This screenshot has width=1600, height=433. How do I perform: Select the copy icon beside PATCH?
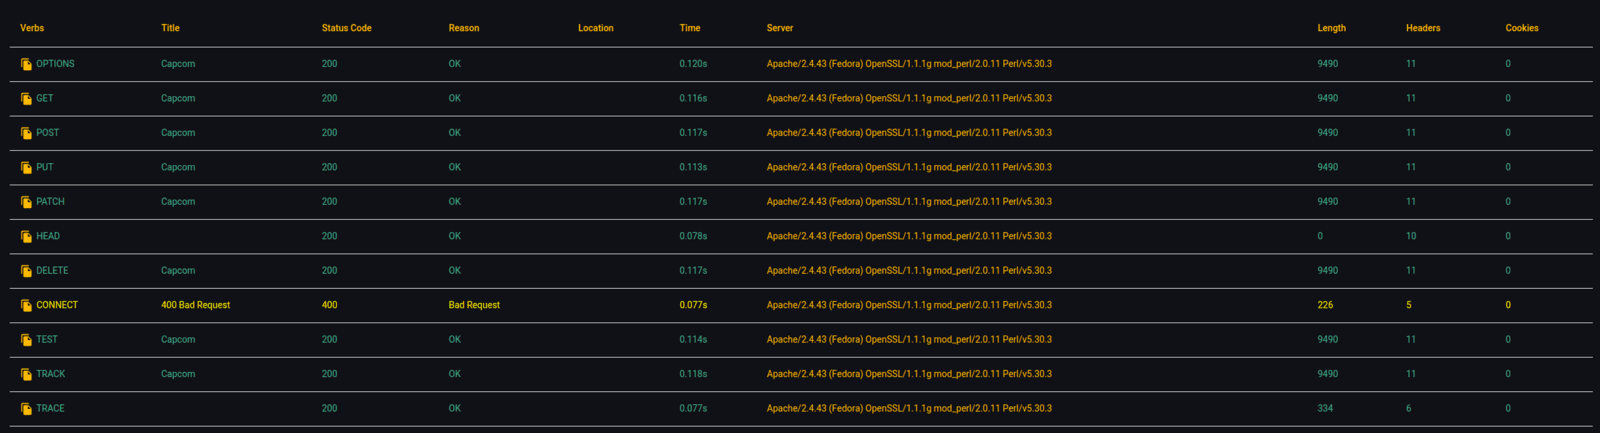pyautogui.click(x=26, y=202)
